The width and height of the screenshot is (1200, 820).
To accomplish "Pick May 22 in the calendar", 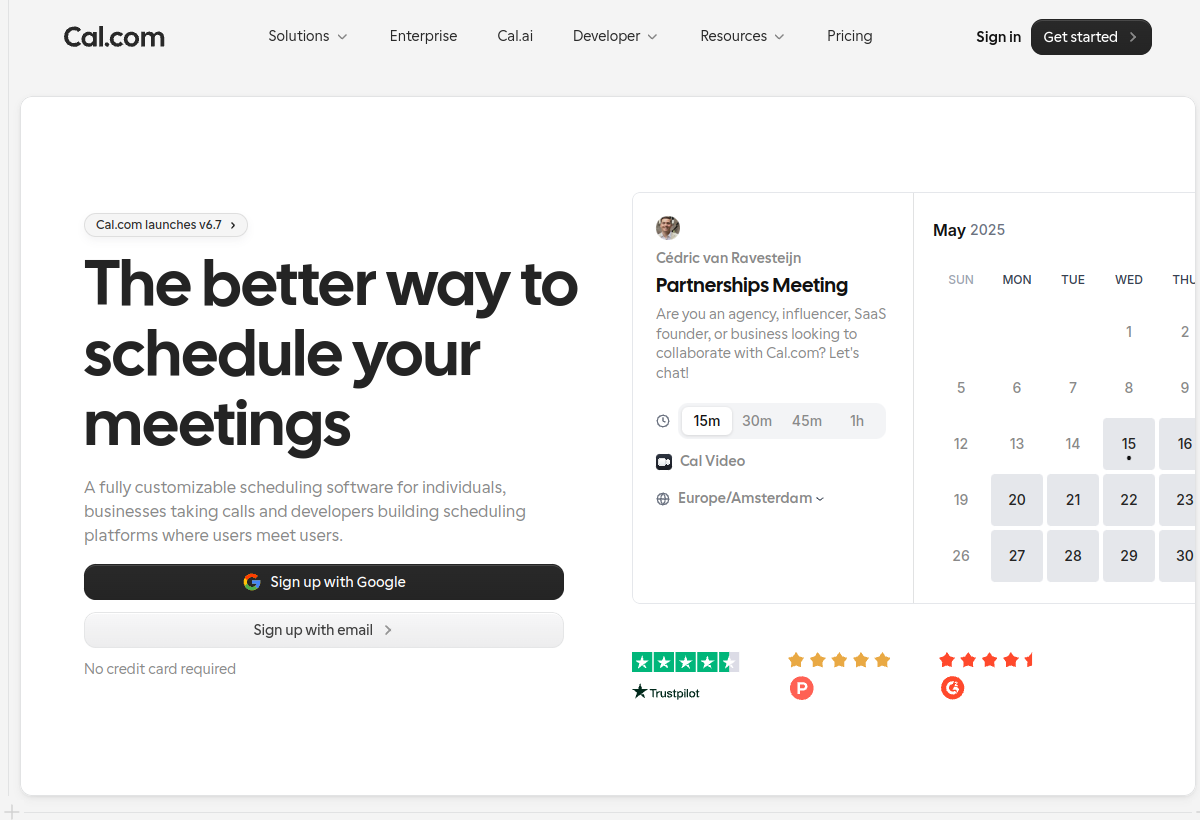I will (1129, 500).
